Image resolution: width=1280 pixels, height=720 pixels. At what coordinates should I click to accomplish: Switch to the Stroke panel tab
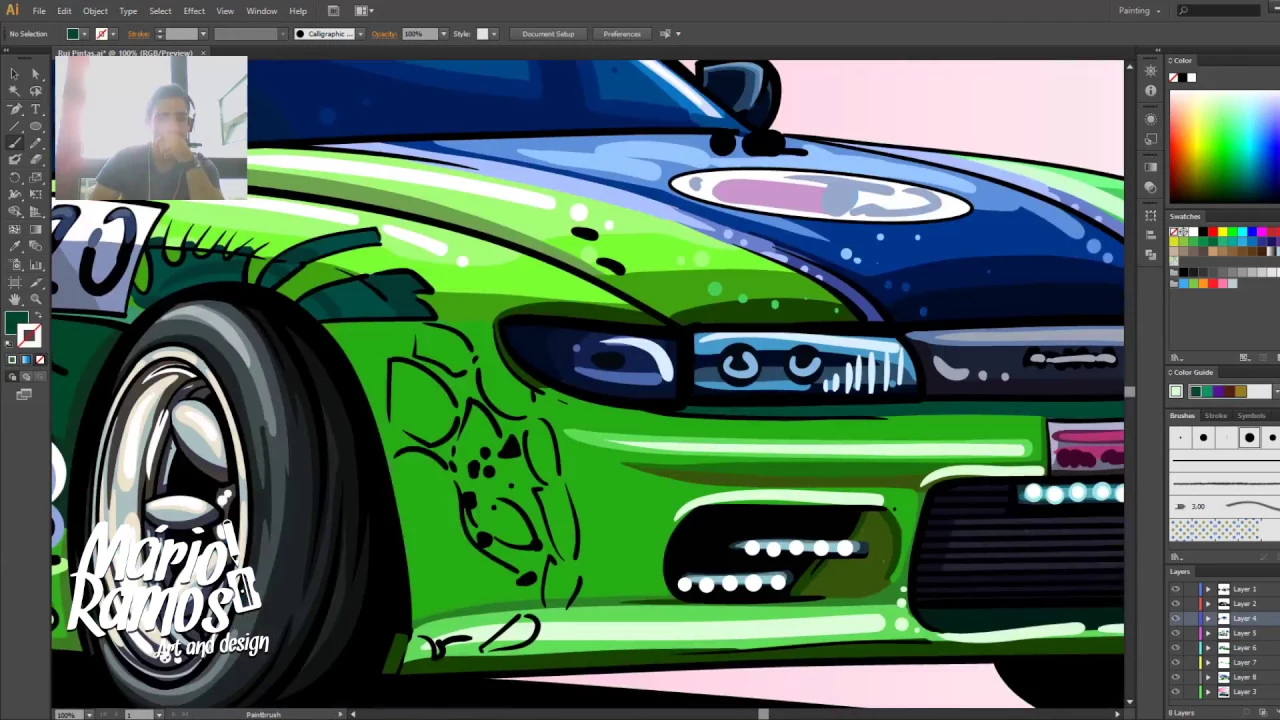point(1216,416)
